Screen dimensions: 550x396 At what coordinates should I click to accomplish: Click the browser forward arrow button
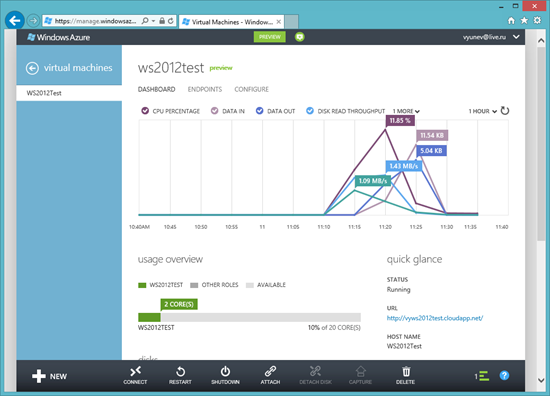tap(33, 21)
